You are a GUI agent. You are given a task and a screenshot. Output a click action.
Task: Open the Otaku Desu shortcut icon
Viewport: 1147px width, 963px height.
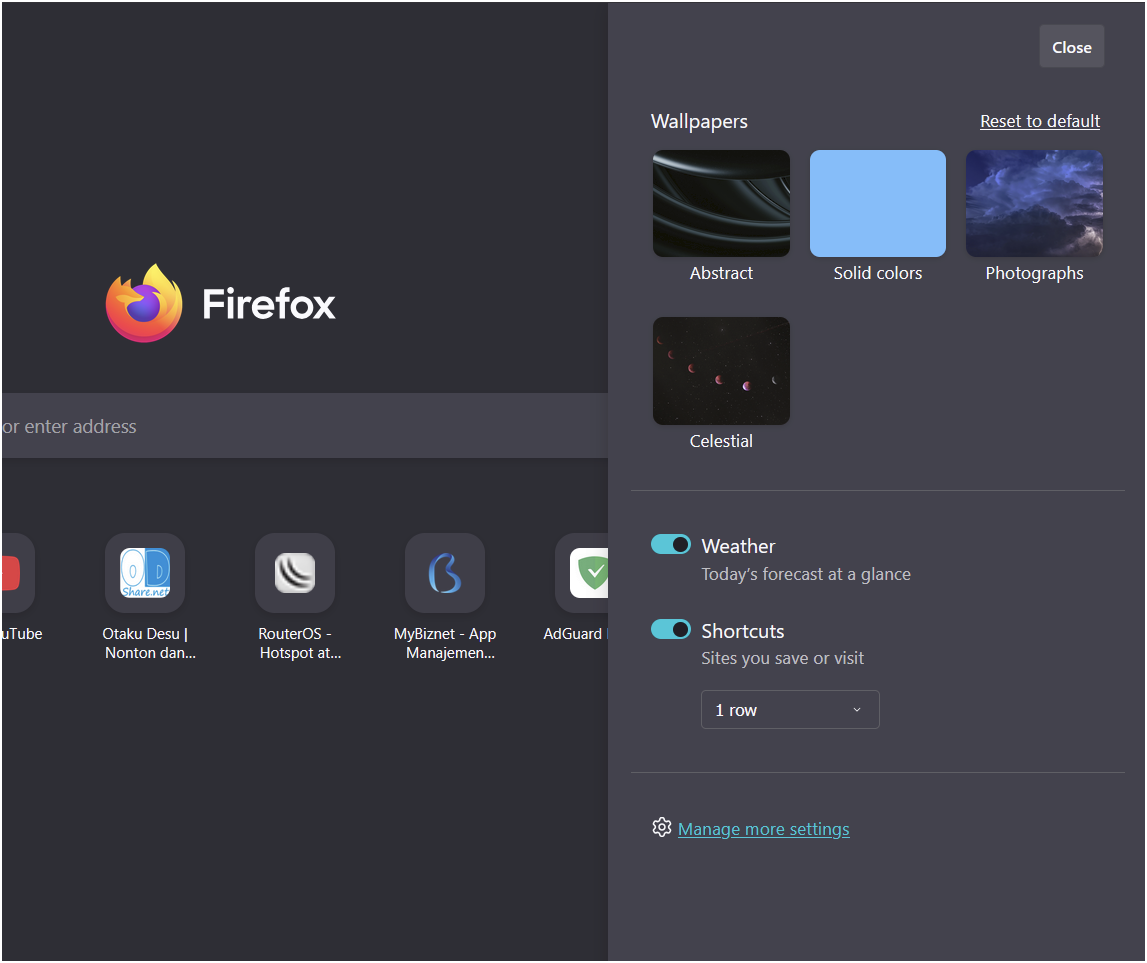point(145,572)
